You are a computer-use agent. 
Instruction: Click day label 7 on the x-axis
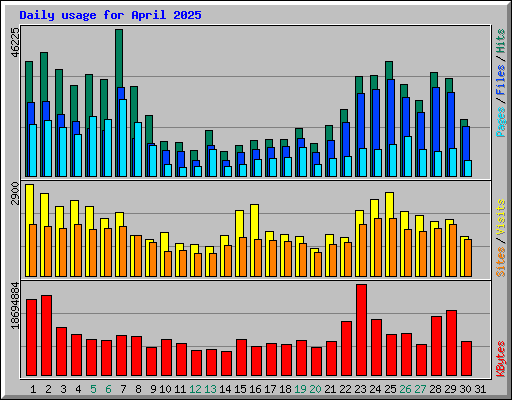point(123,389)
